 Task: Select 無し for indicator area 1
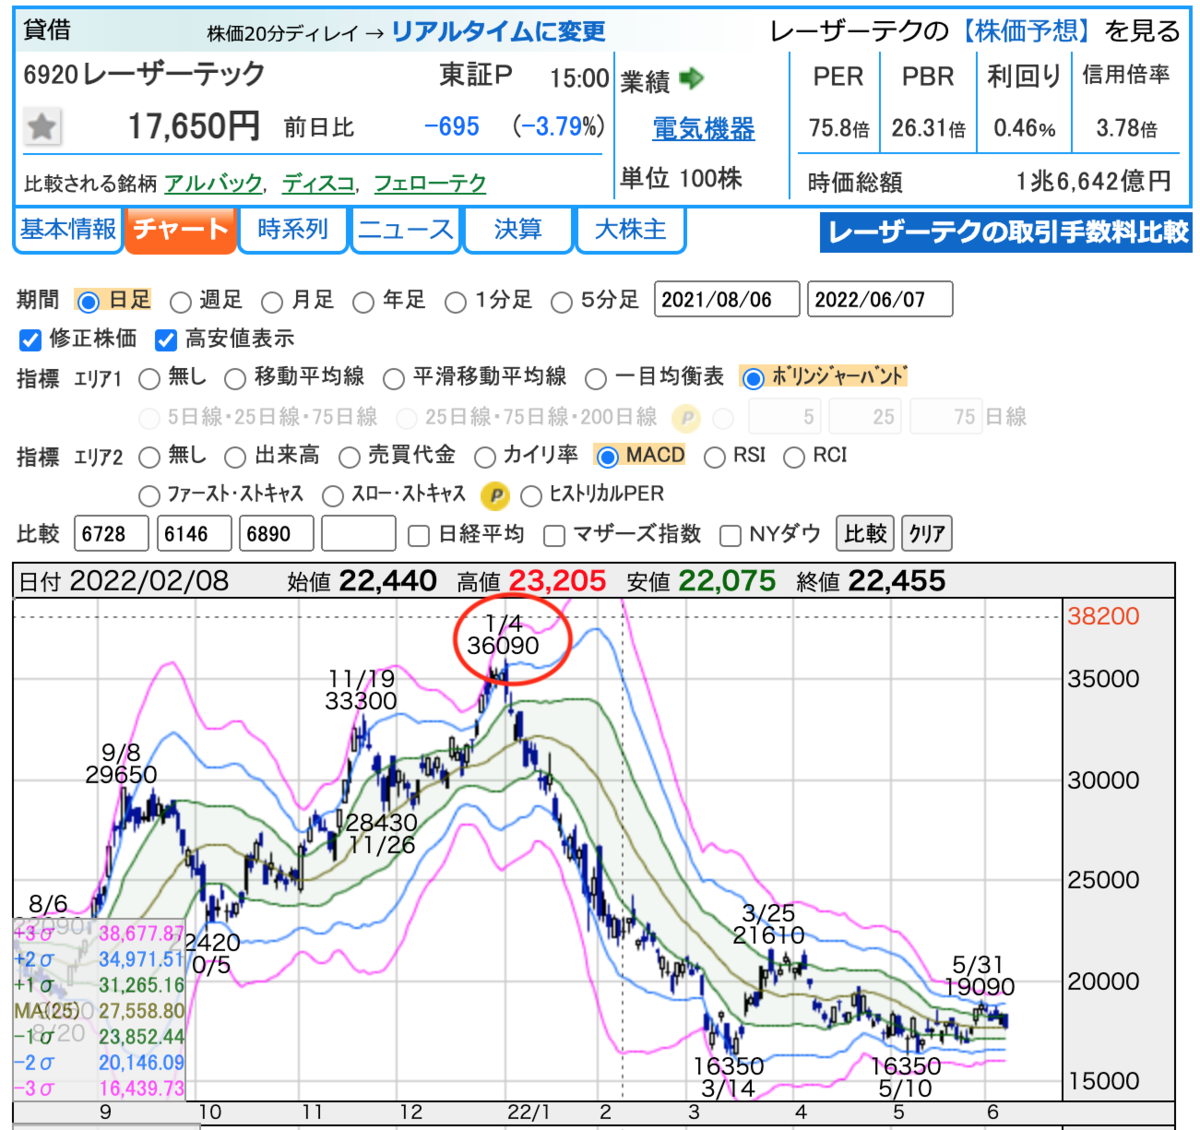pos(149,378)
